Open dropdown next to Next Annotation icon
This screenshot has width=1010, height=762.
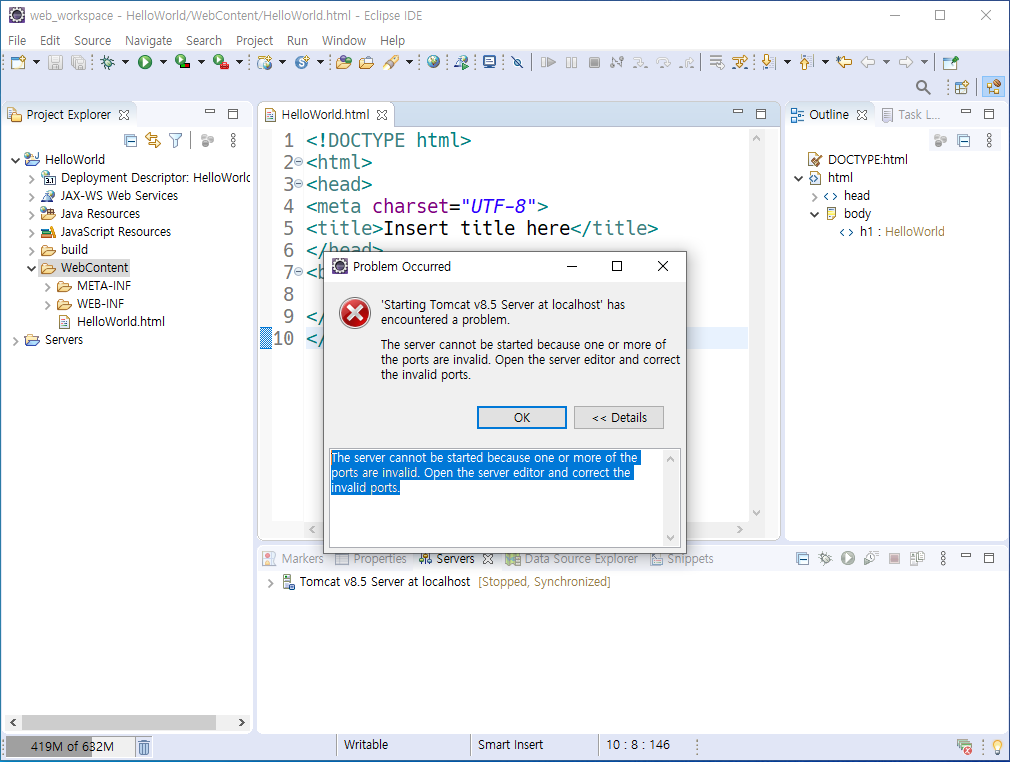click(x=787, y=62)
